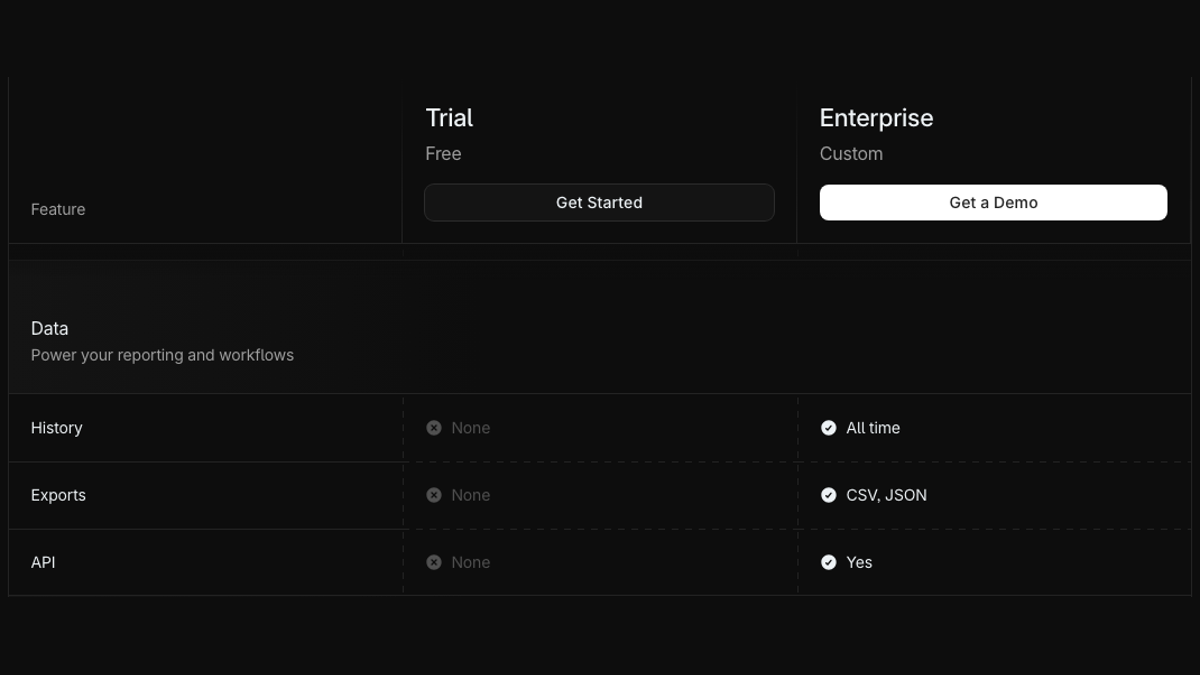Click the "All time" value
Image resolution: width=1200 pixels, height=675 pixels.
pyautogui.click(x=873, y=428)
